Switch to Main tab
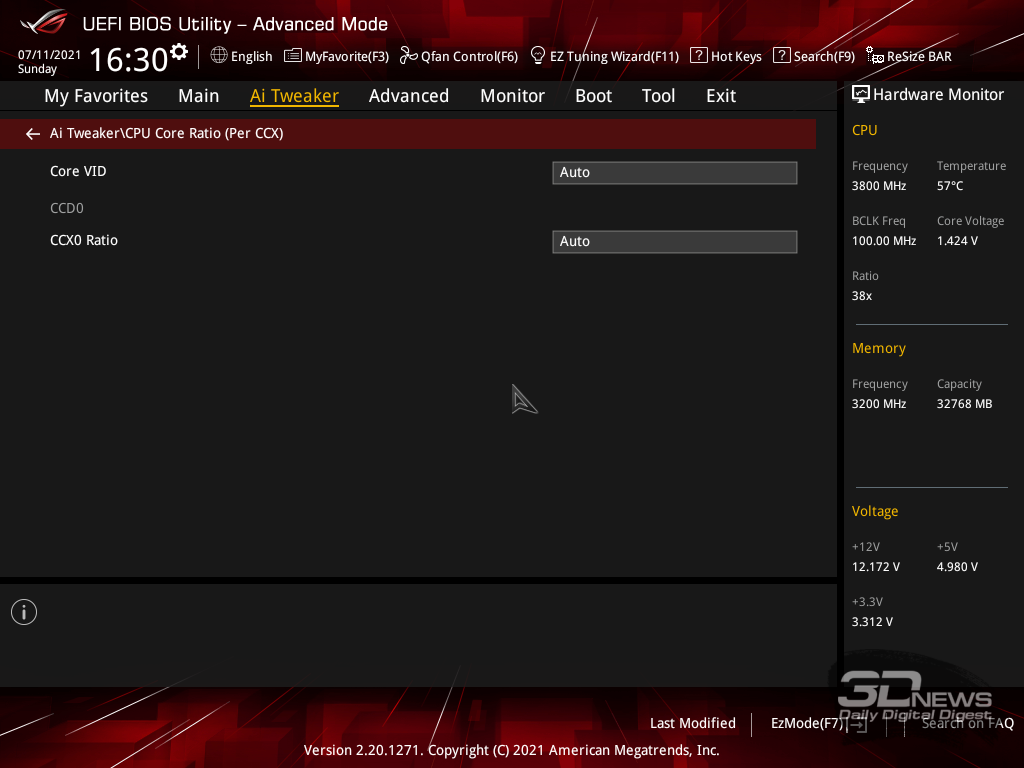Image resolution: width=1024 pixels, height=768 pixels. (199, 96)
